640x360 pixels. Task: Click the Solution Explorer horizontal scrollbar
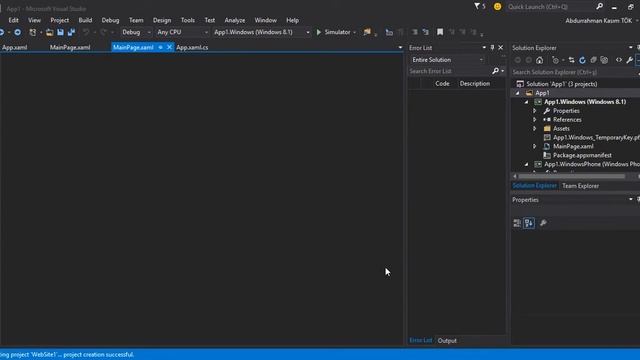click(x=571, y=176)
